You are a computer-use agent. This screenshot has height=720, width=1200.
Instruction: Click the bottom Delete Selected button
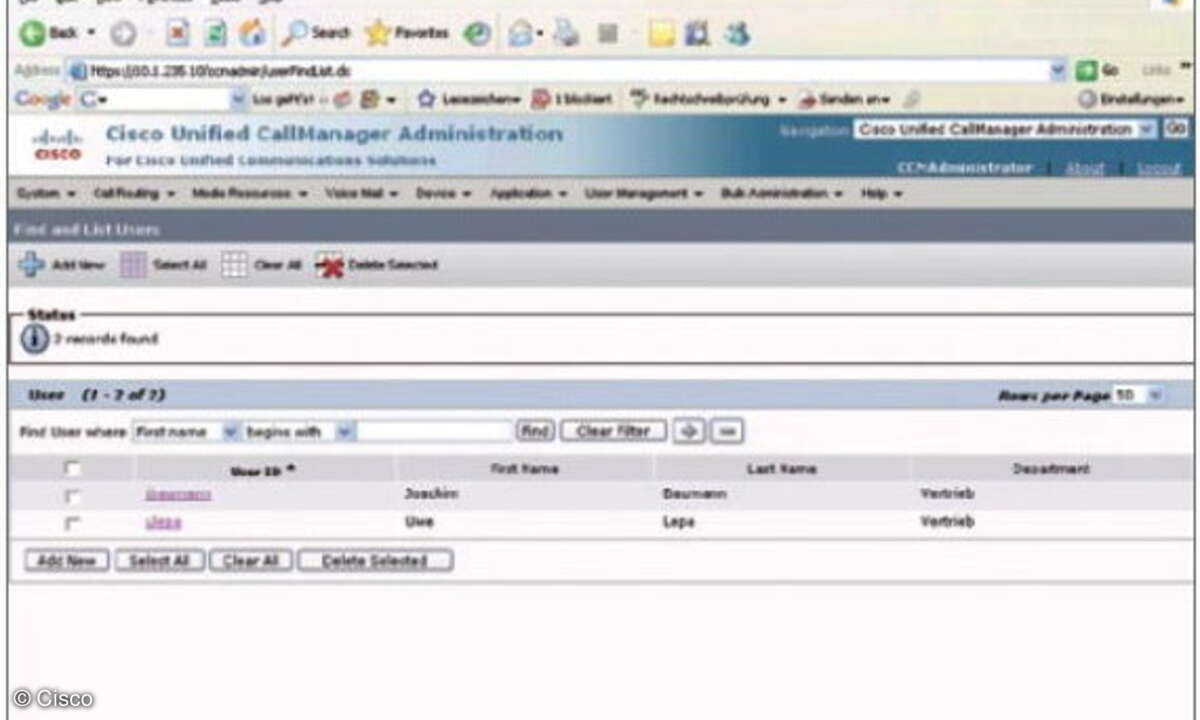click(375, 561)
